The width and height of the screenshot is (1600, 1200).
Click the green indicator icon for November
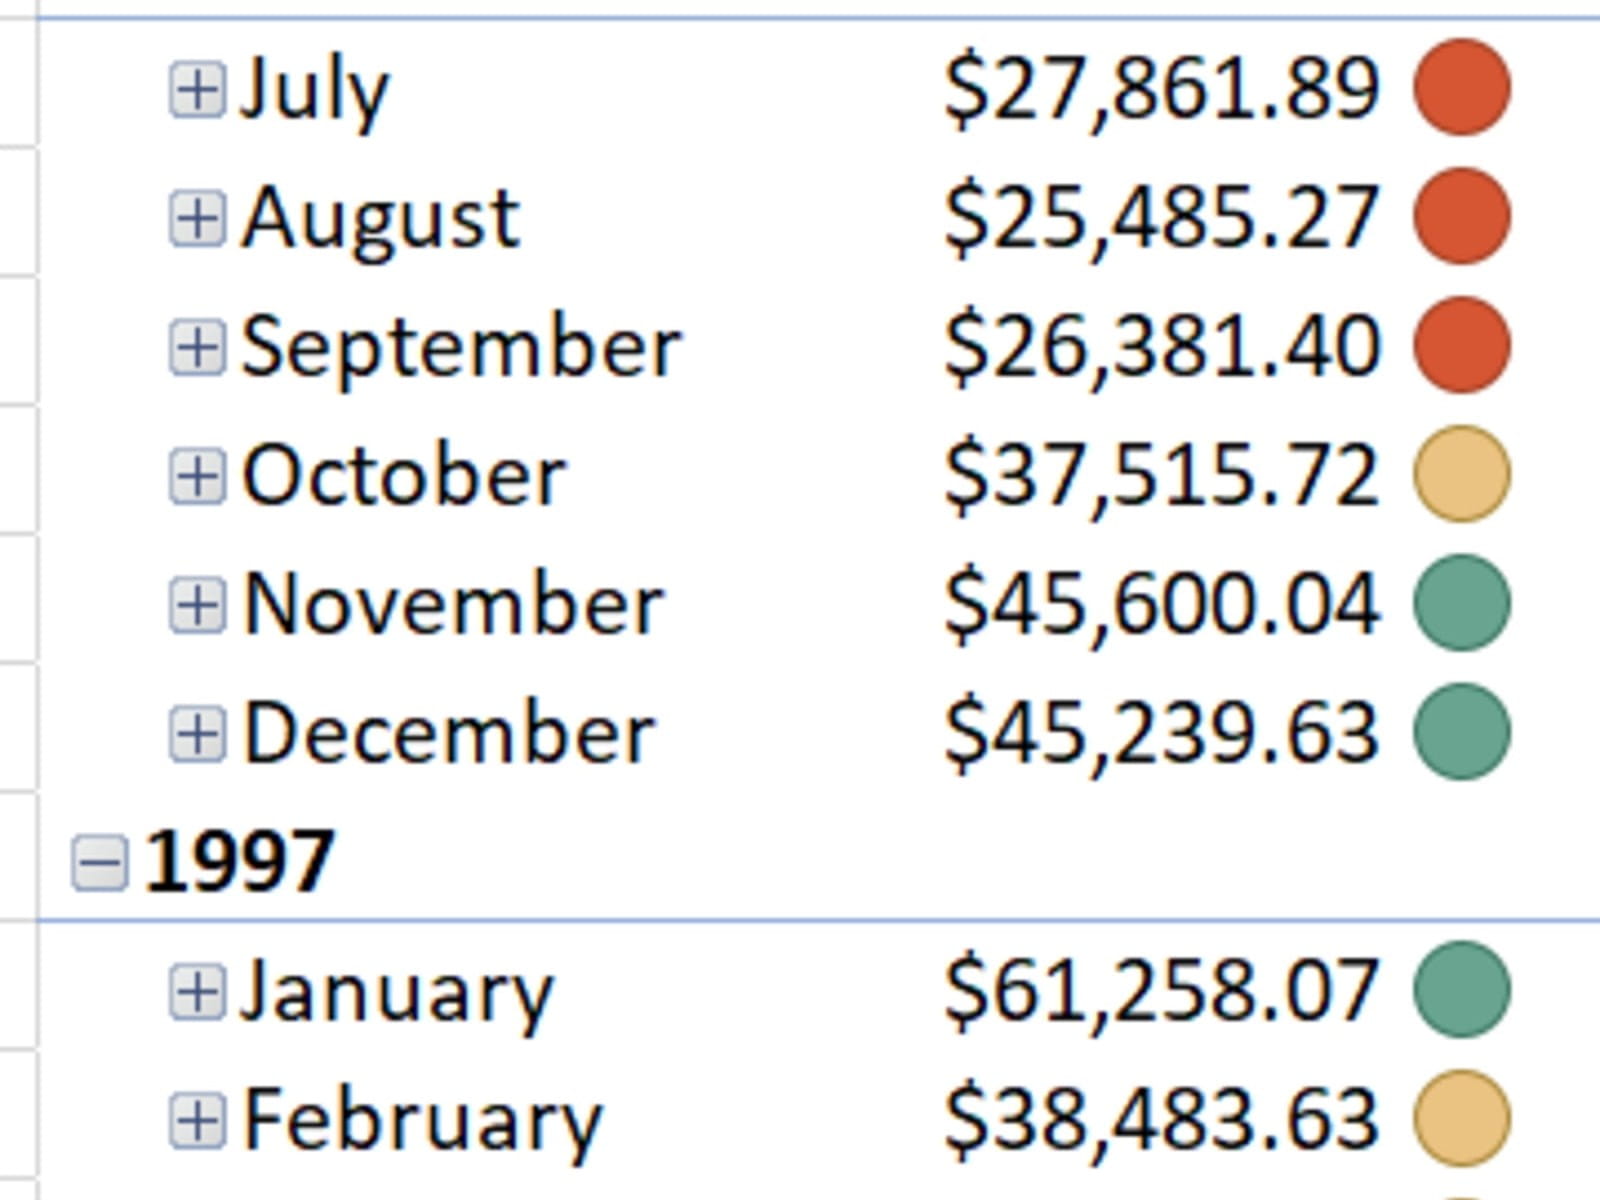click(x=1461, y=603)
